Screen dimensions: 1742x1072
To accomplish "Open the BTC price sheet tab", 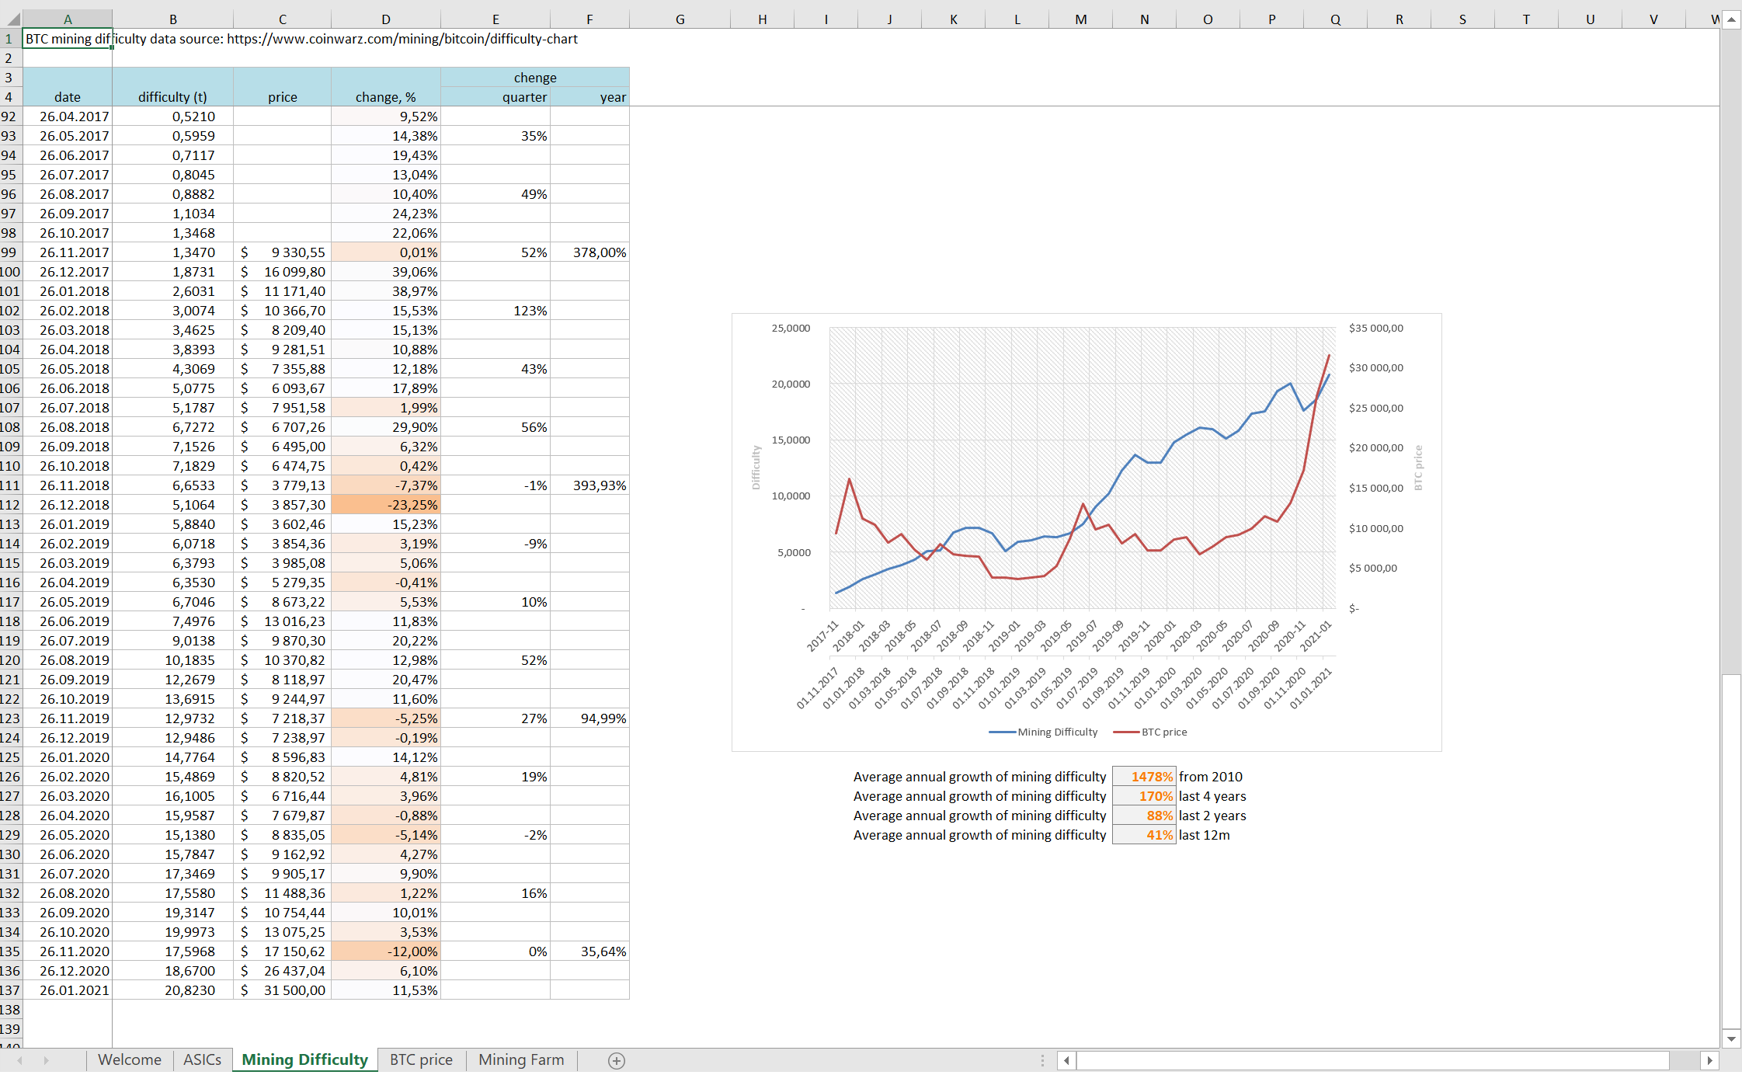I will pos(421,1060).
